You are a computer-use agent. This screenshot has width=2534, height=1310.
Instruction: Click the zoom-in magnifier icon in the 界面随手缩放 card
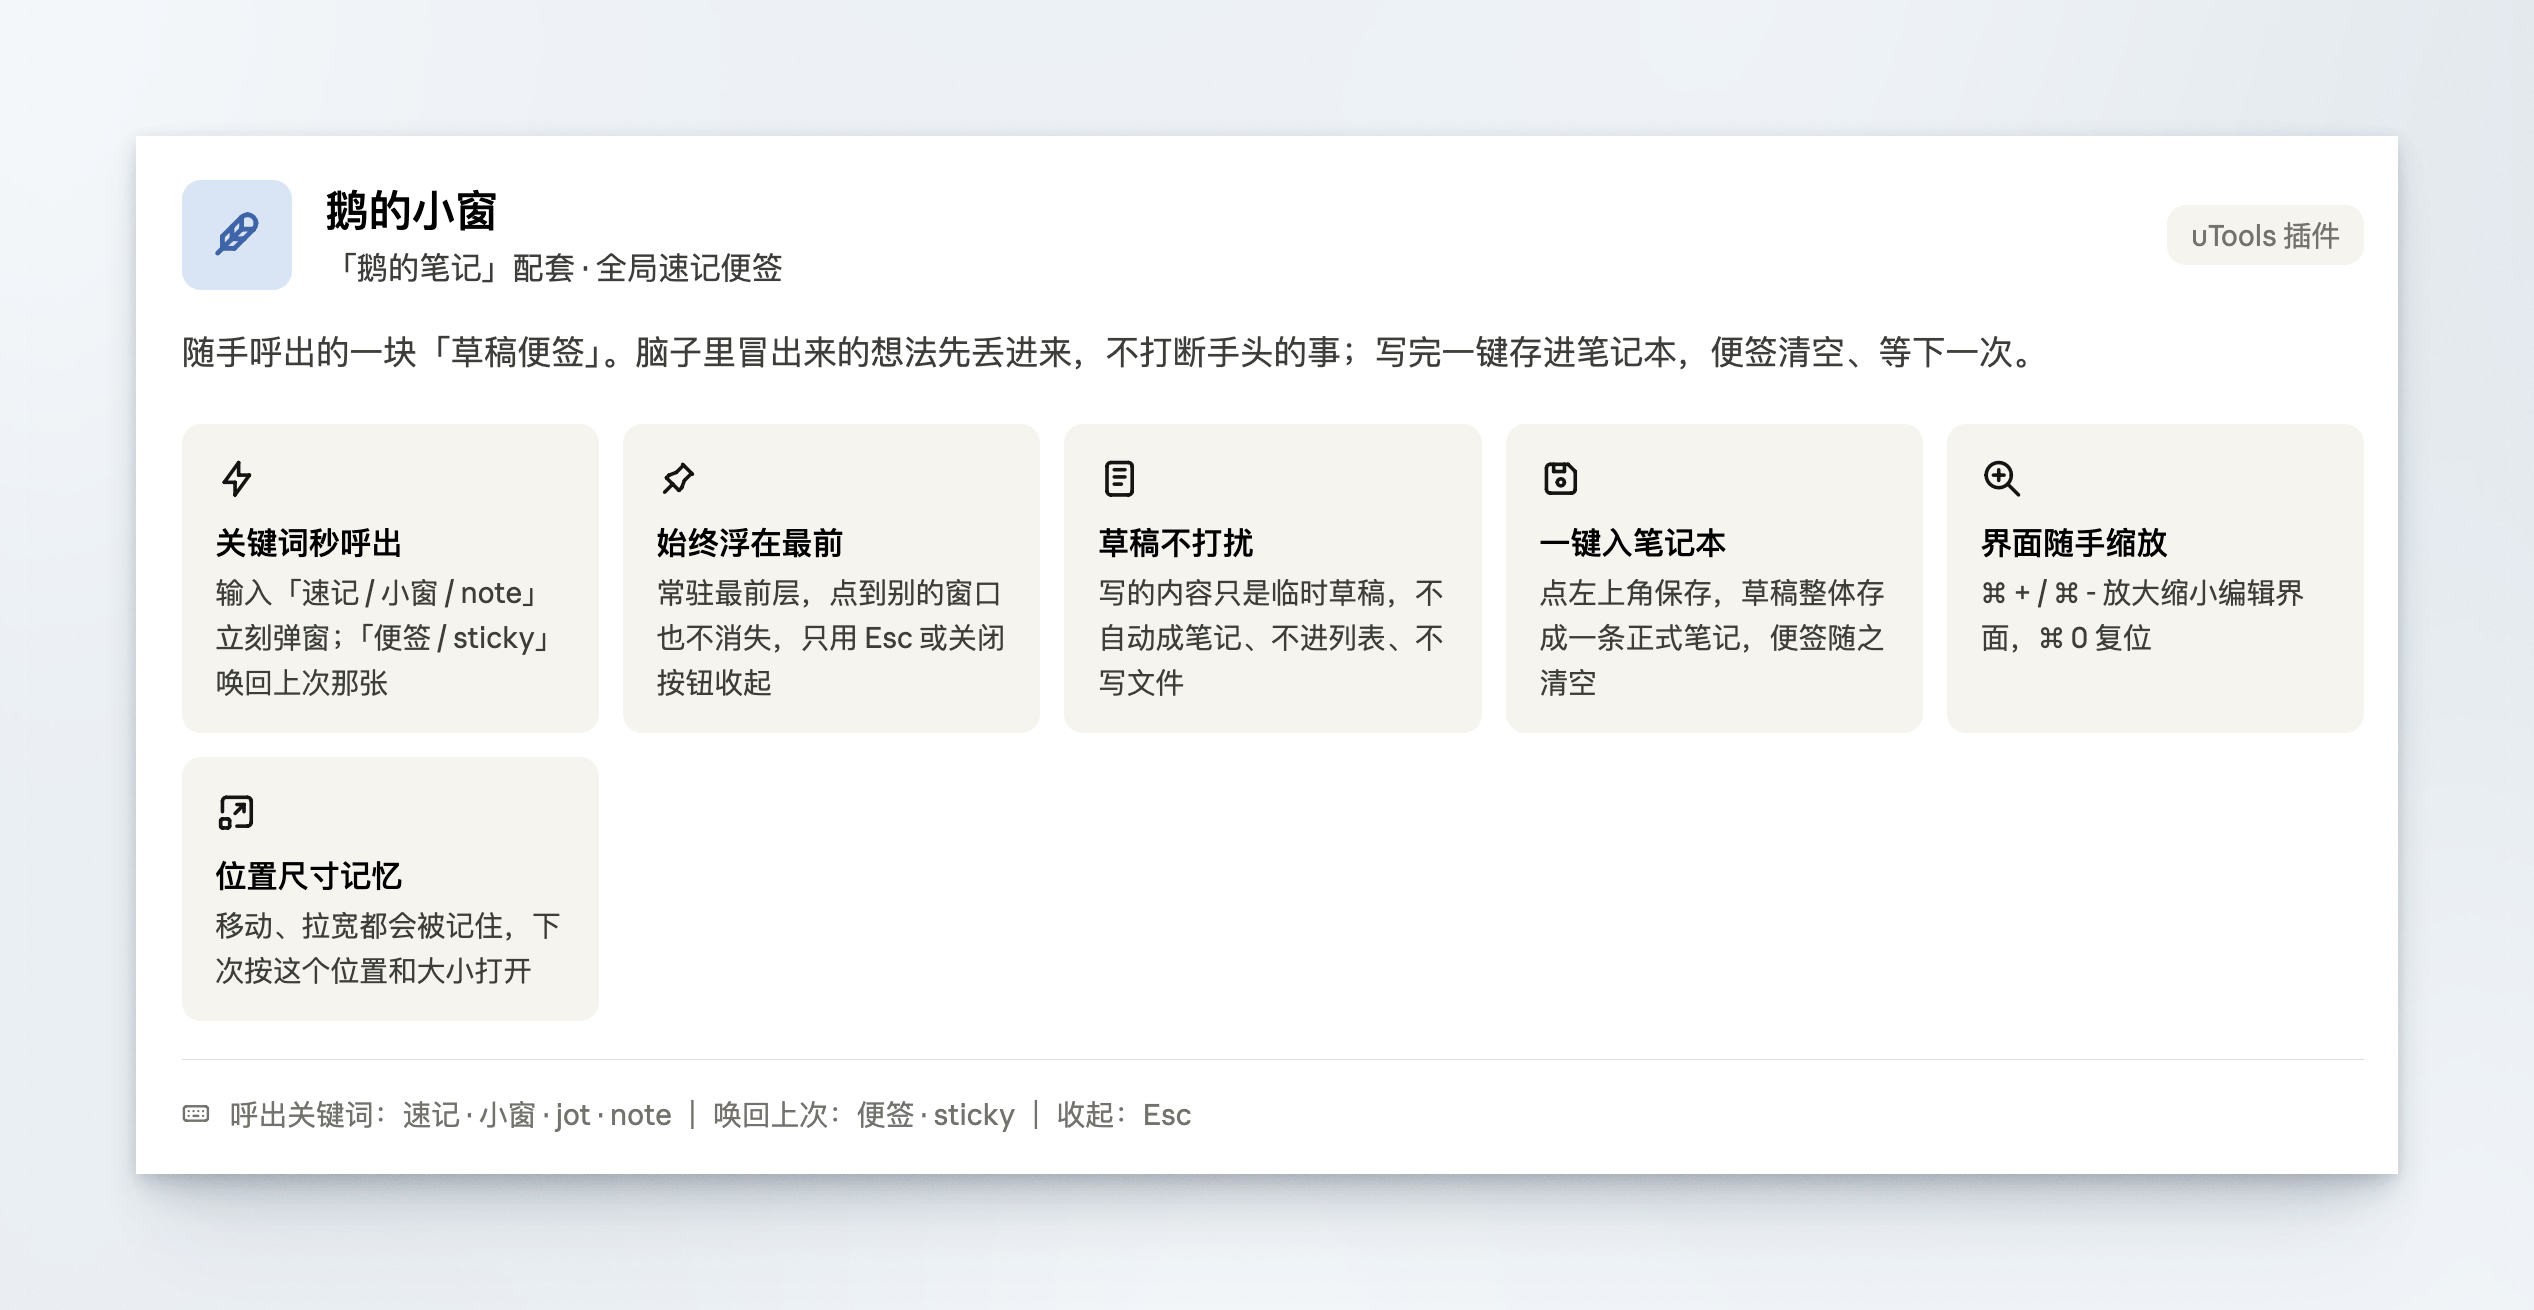[x=2002, y=479]
